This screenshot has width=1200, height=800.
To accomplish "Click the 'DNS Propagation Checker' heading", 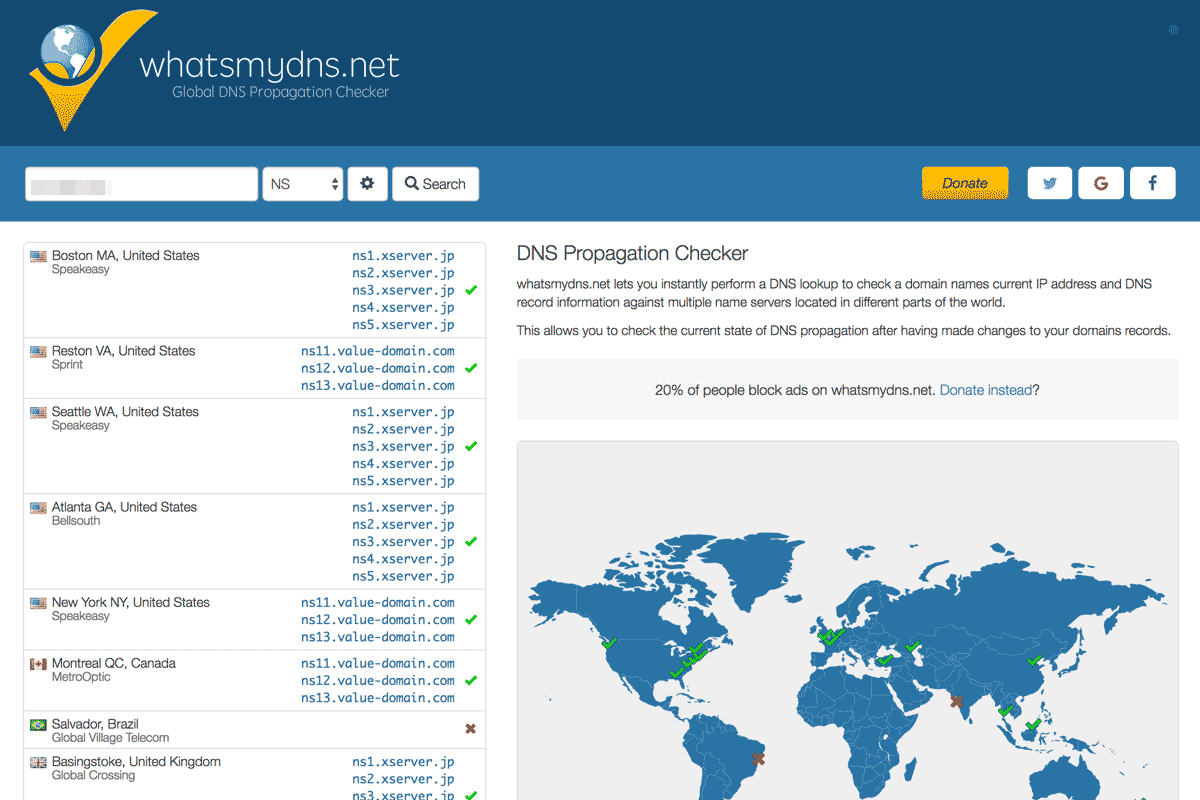I will (x=632, y=254).
